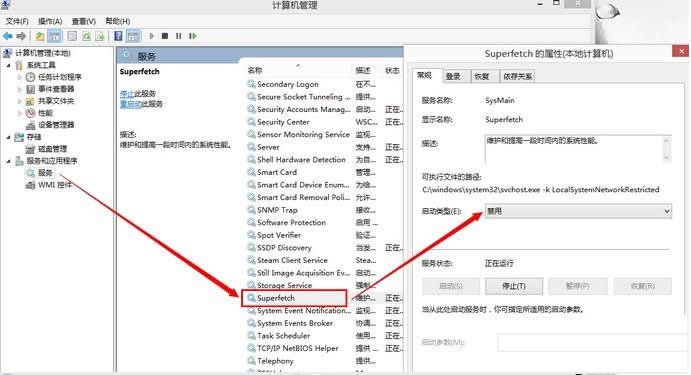
Task: Click the 停止 this service link
Action: 126,93
